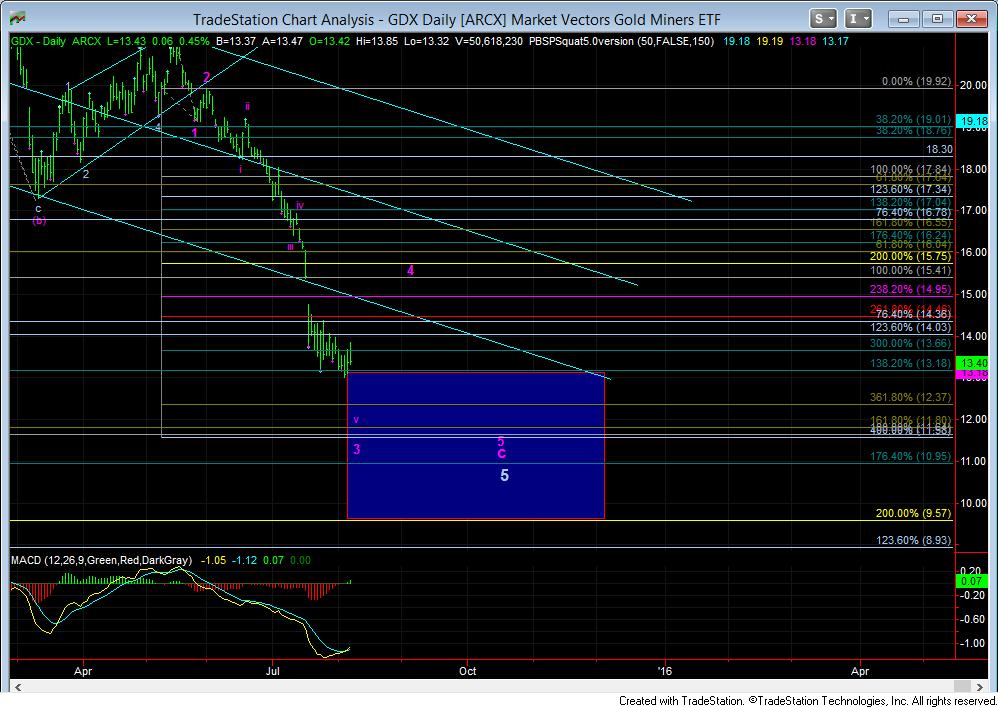998x707 pixels.
Task: Click the '100.00% (17.84)' Fibonacci label
Action: point(911,169)
